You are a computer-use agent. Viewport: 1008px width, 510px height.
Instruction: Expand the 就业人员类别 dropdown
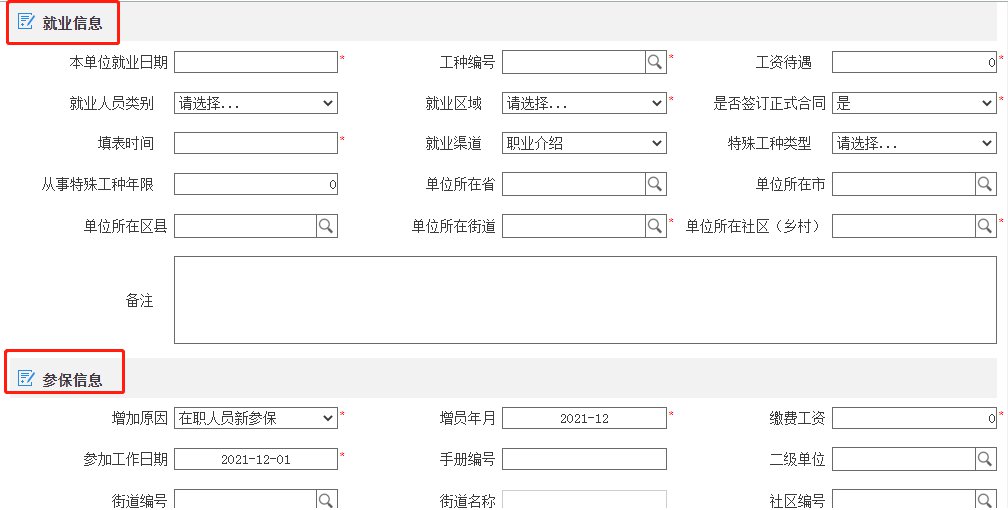click(x=256, y=103)
